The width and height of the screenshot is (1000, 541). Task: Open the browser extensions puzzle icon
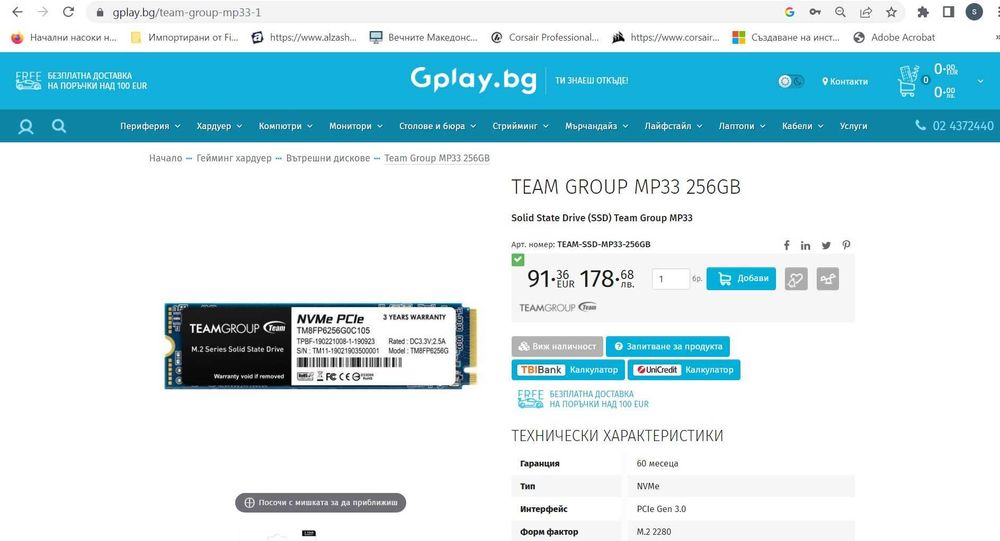pos(923,12)
